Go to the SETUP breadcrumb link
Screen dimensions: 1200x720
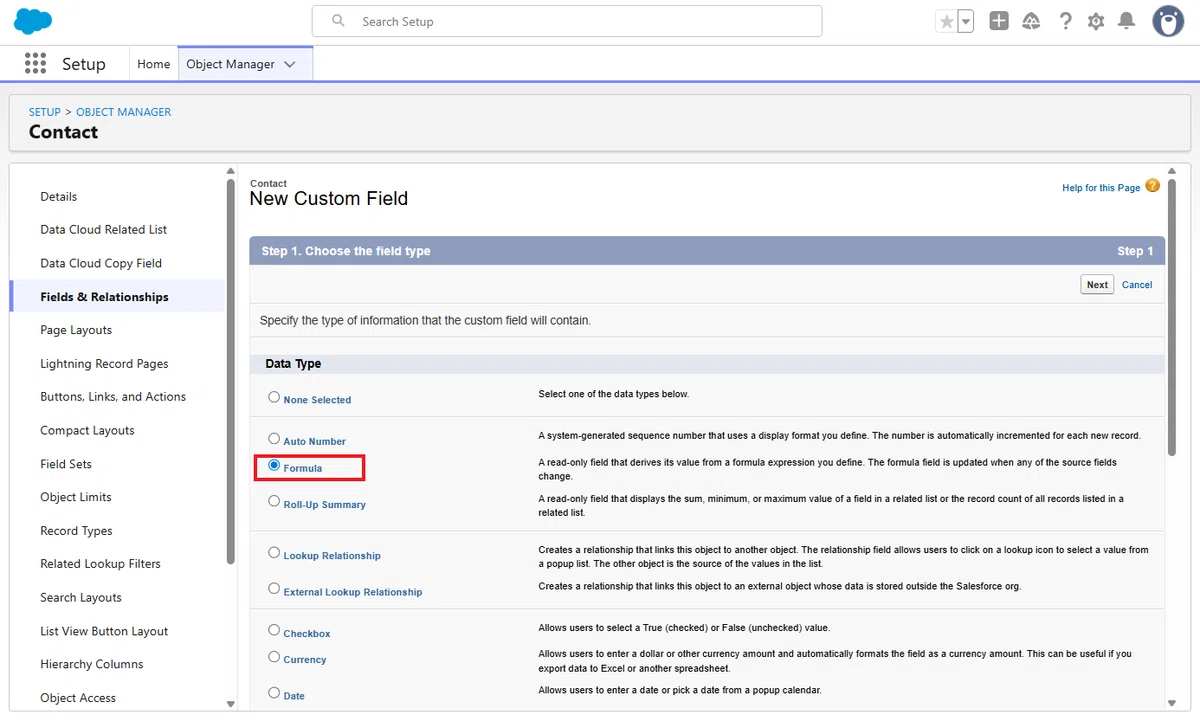click(x=45, y=112)
